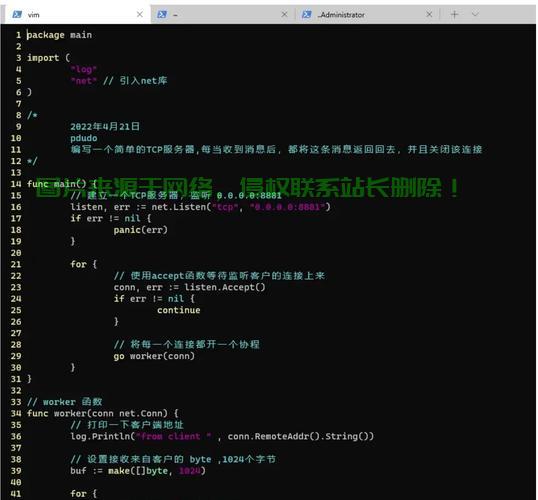Click the continue keyword on line 25
Image resolution: width=538 pixels, height=500 pixels.
point(179,310)
